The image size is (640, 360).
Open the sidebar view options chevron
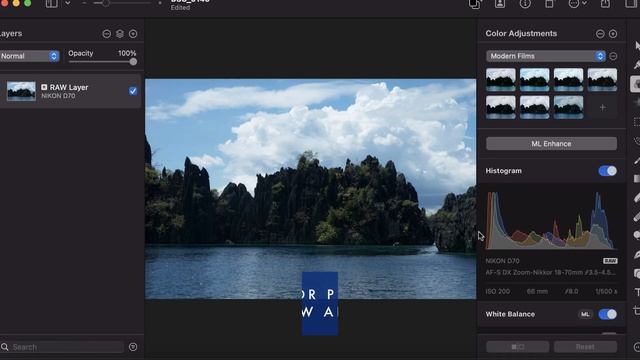[68, 3]
